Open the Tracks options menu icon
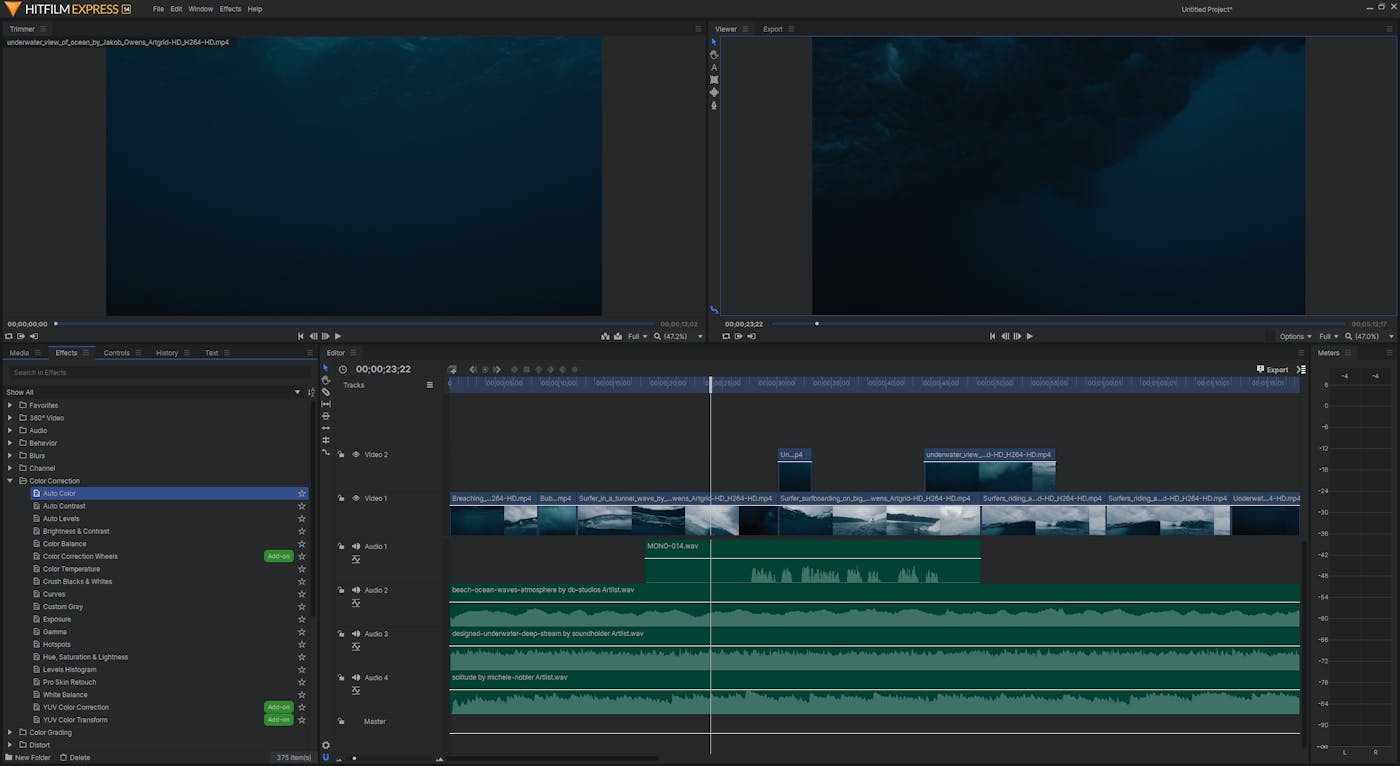The image size is (1400, 766). (430, 385)
